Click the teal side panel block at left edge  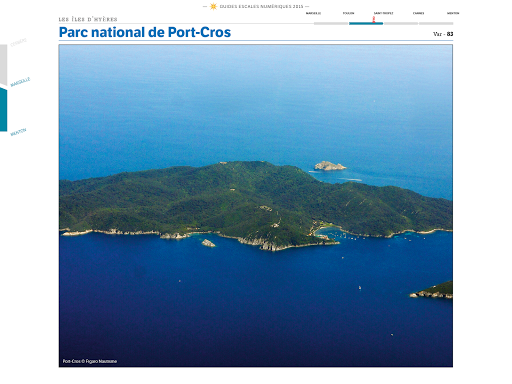pos(3,109)
